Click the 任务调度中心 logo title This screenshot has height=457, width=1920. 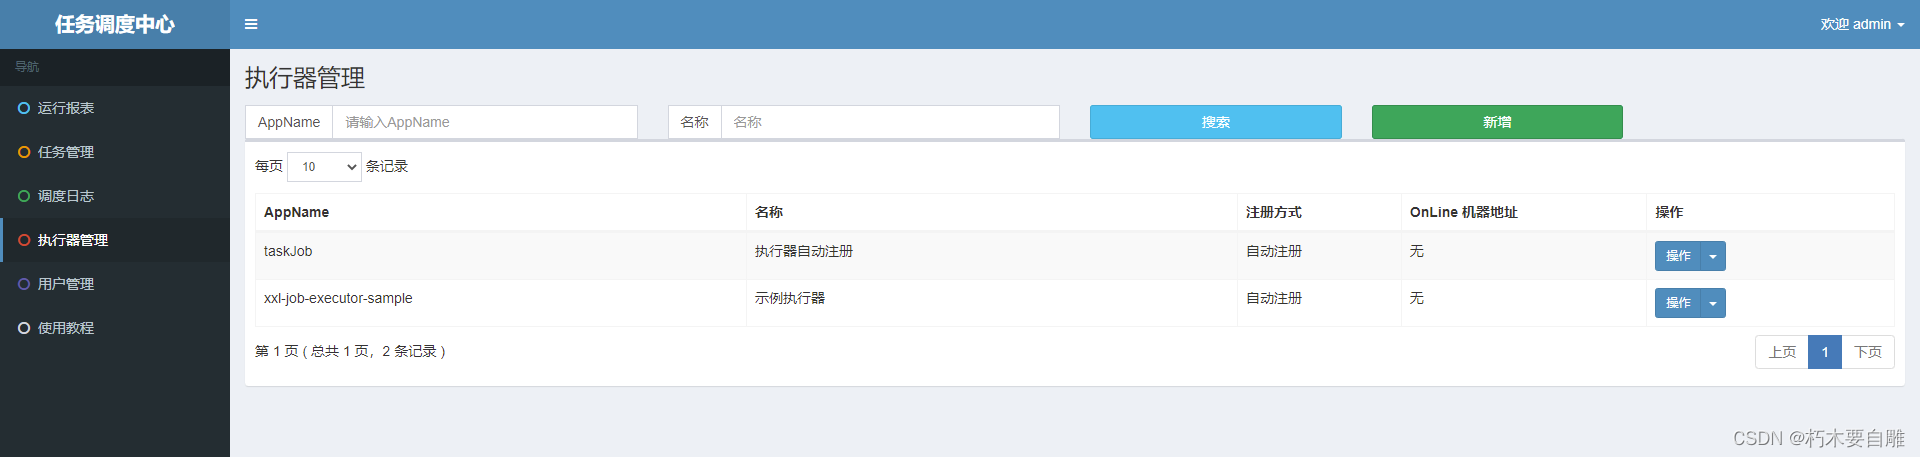[115, 24]
